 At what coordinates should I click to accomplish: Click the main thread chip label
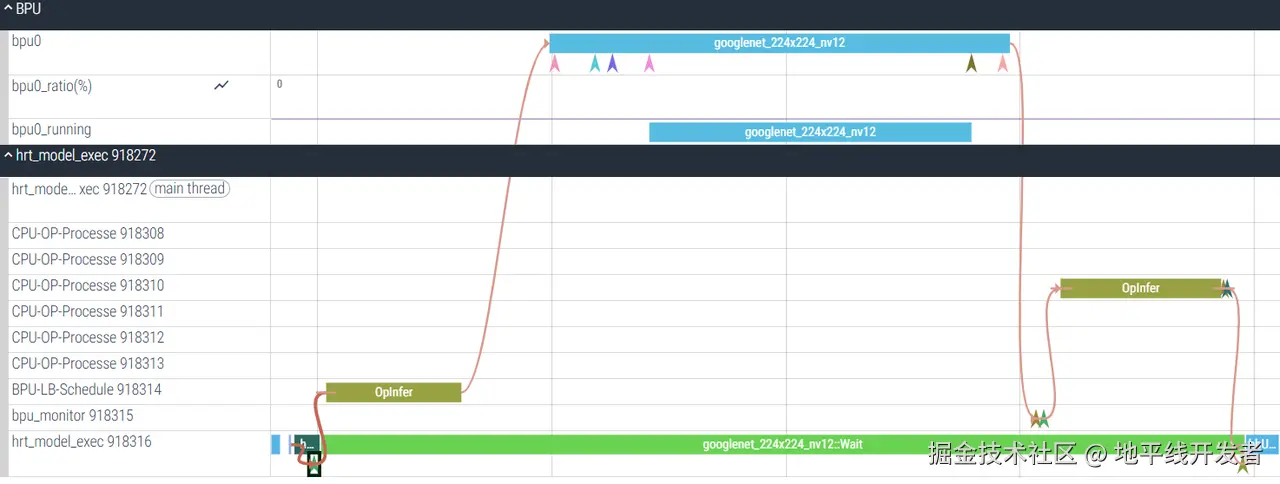[189, 188]
